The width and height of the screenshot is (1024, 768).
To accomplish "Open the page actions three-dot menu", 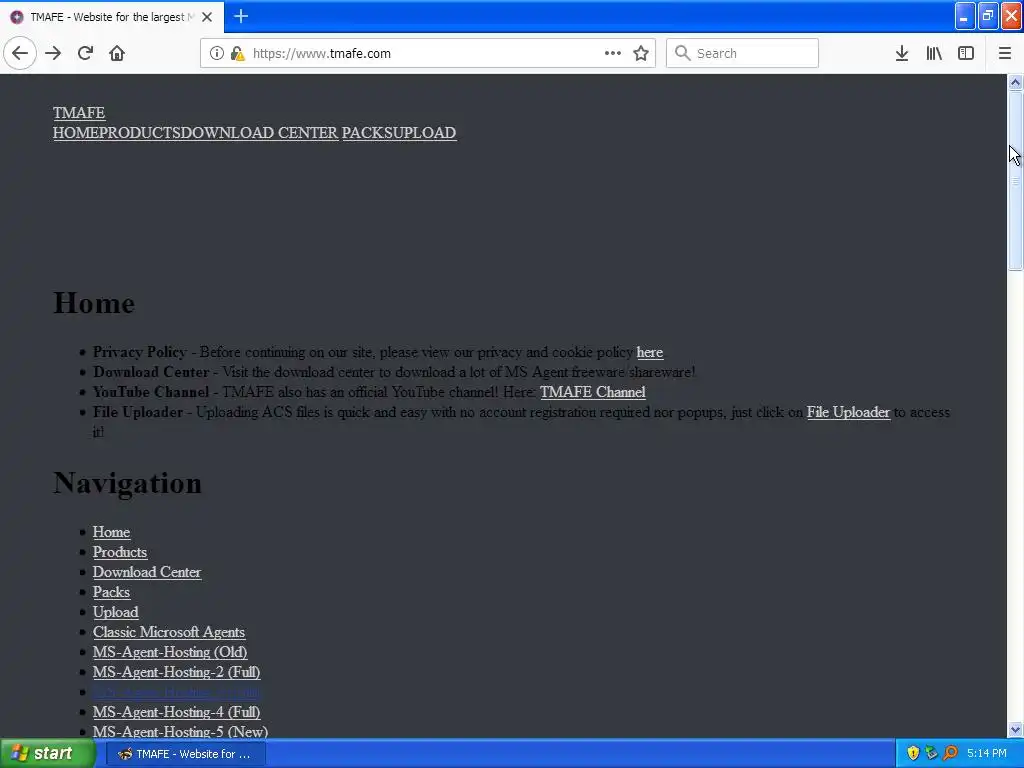I will (x=613, y=53).
